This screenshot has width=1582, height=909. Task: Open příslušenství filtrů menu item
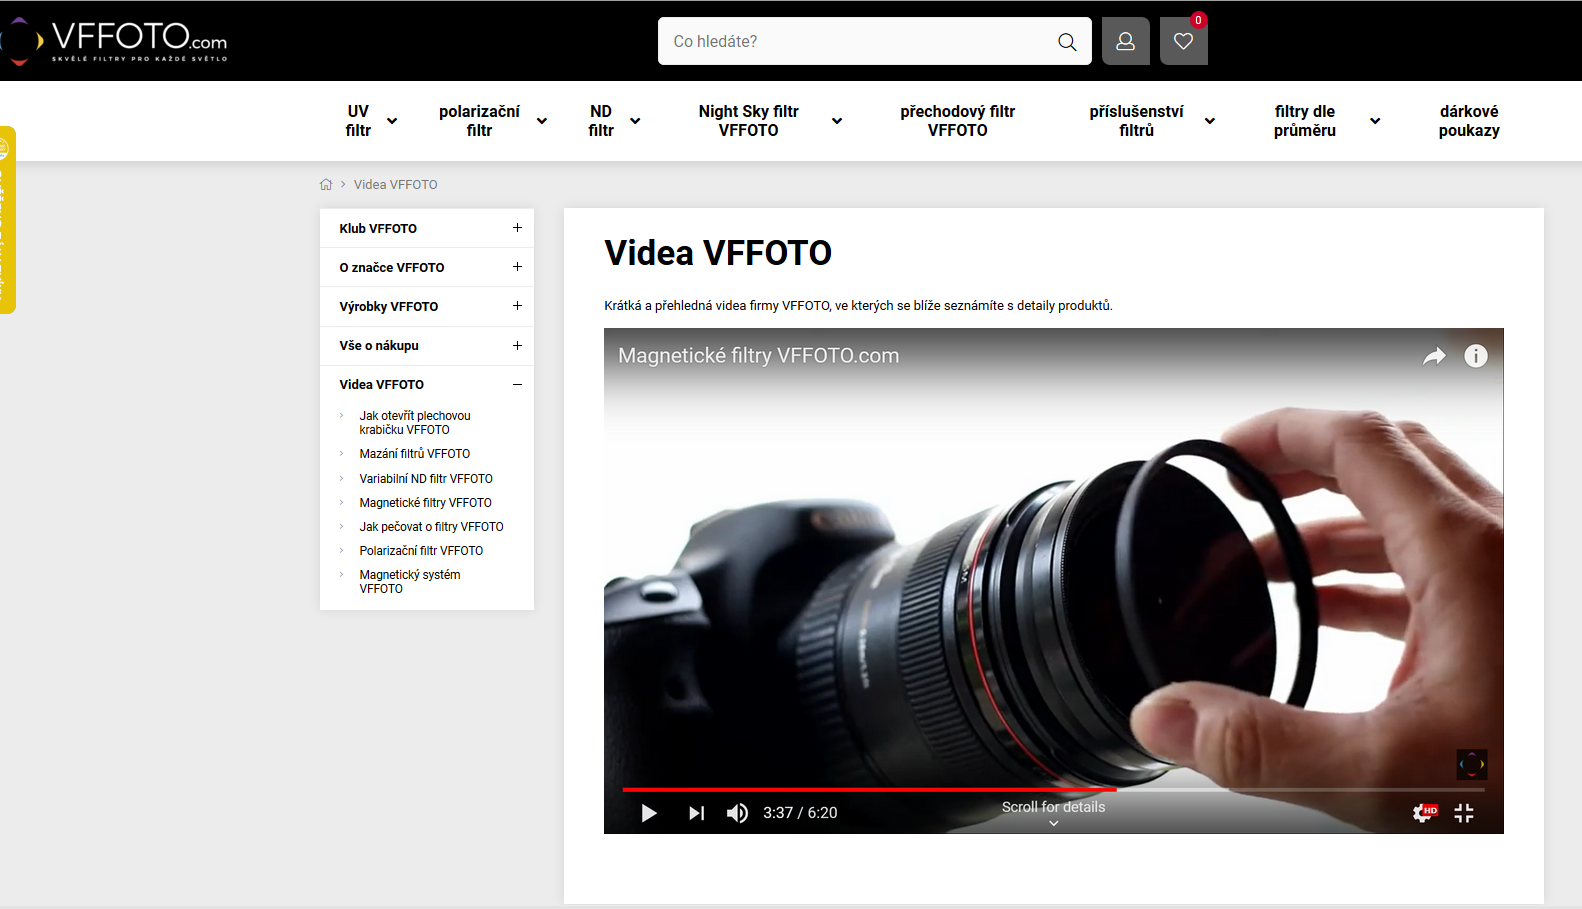point(1136,121)
